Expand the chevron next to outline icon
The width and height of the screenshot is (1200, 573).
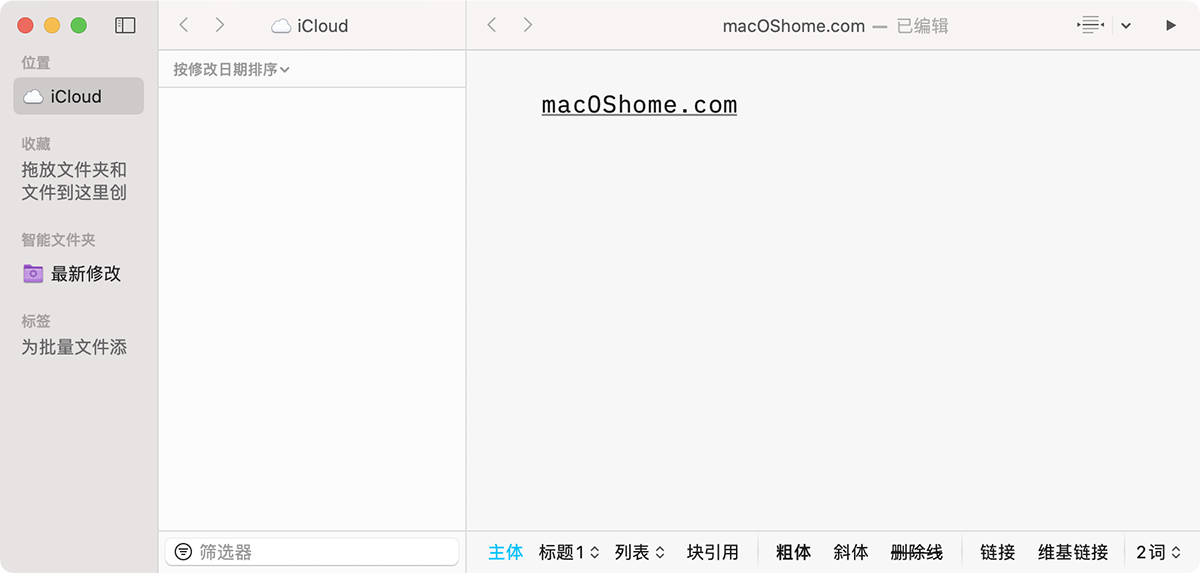[1126, 26]
